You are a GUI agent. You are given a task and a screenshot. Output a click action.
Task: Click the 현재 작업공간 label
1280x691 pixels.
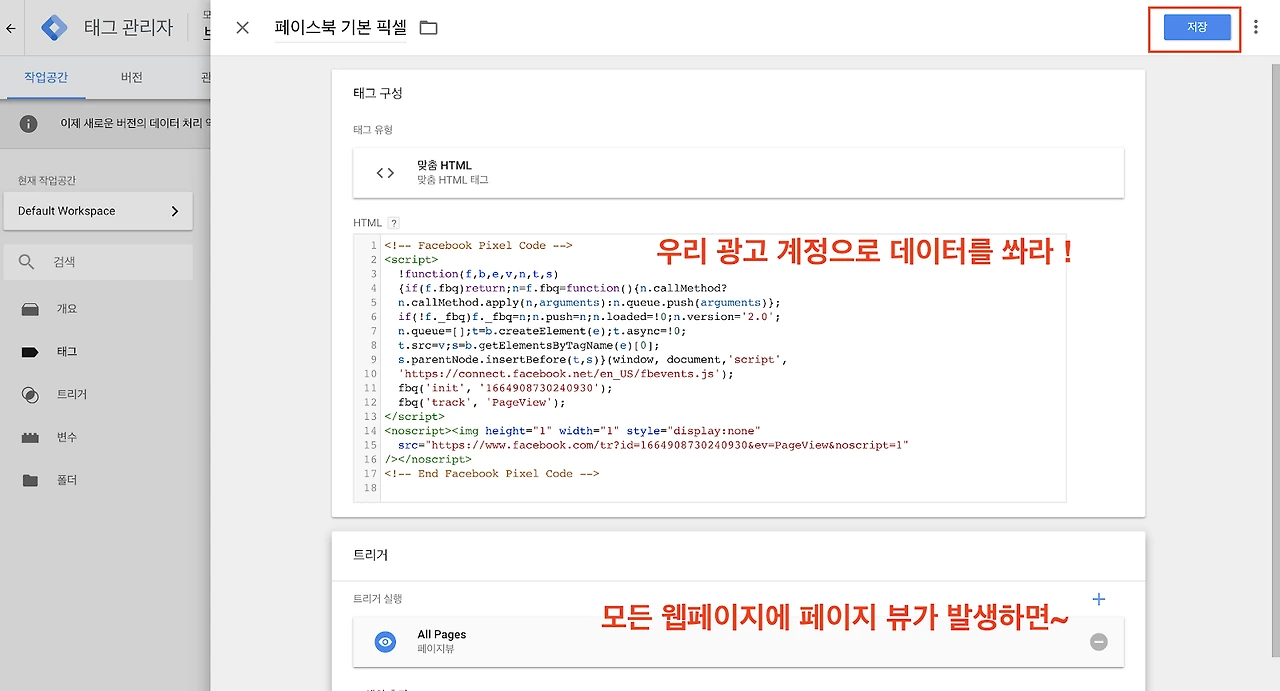[47, 181]
